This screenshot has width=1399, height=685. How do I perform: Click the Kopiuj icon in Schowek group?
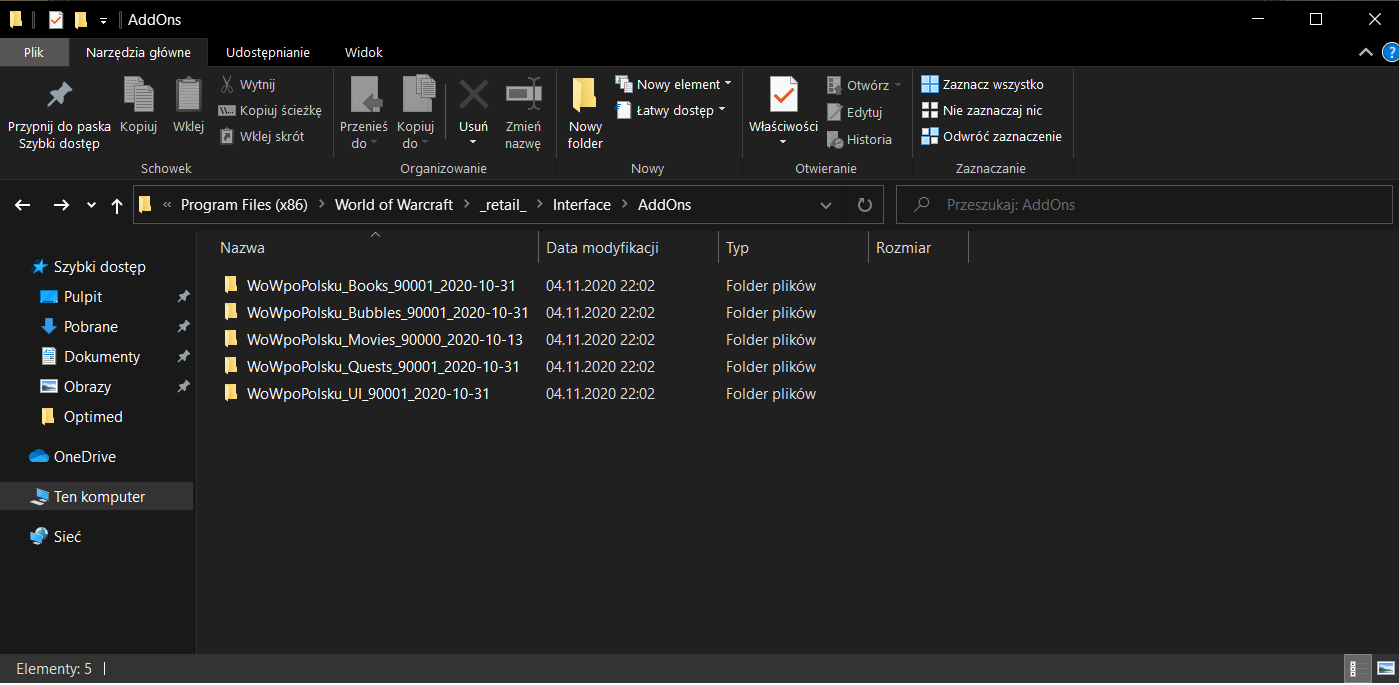tap(138, 95)
